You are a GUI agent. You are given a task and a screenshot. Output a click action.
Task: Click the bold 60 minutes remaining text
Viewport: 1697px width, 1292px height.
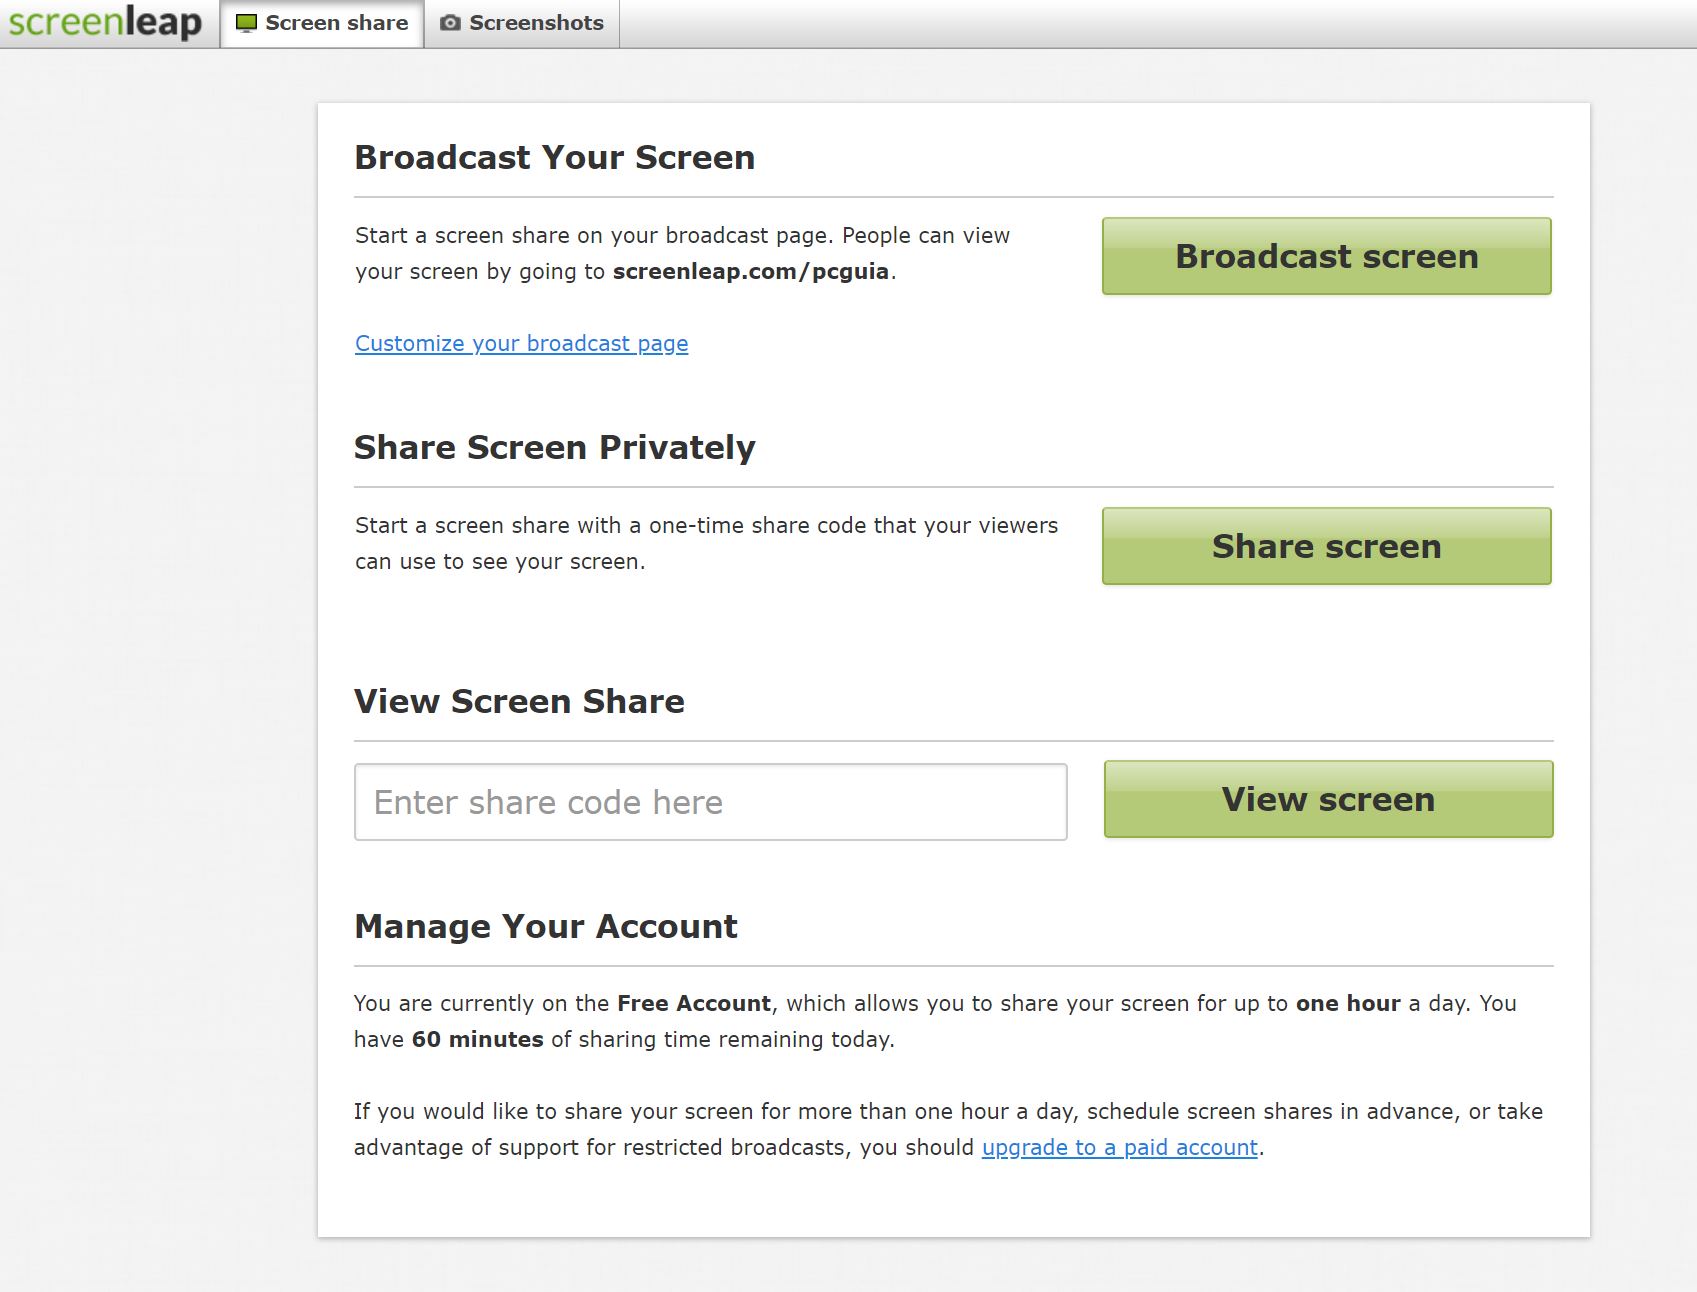tap(477, 1039)
